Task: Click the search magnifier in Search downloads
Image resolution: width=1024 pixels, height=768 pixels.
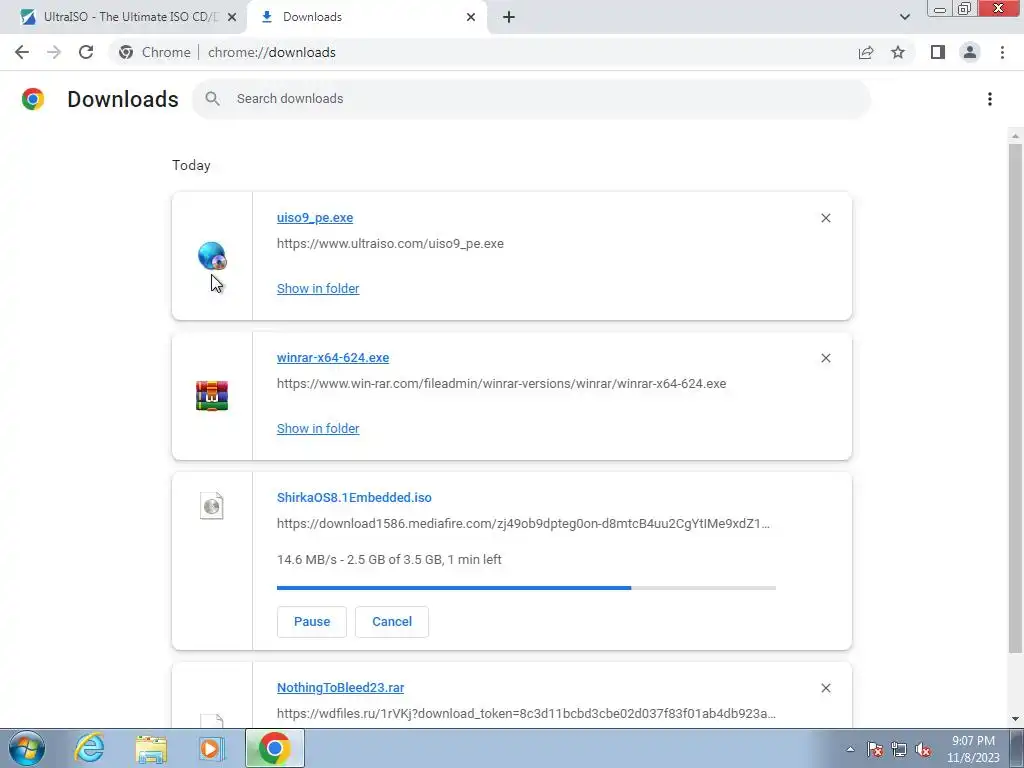Action: coord(212,99)
